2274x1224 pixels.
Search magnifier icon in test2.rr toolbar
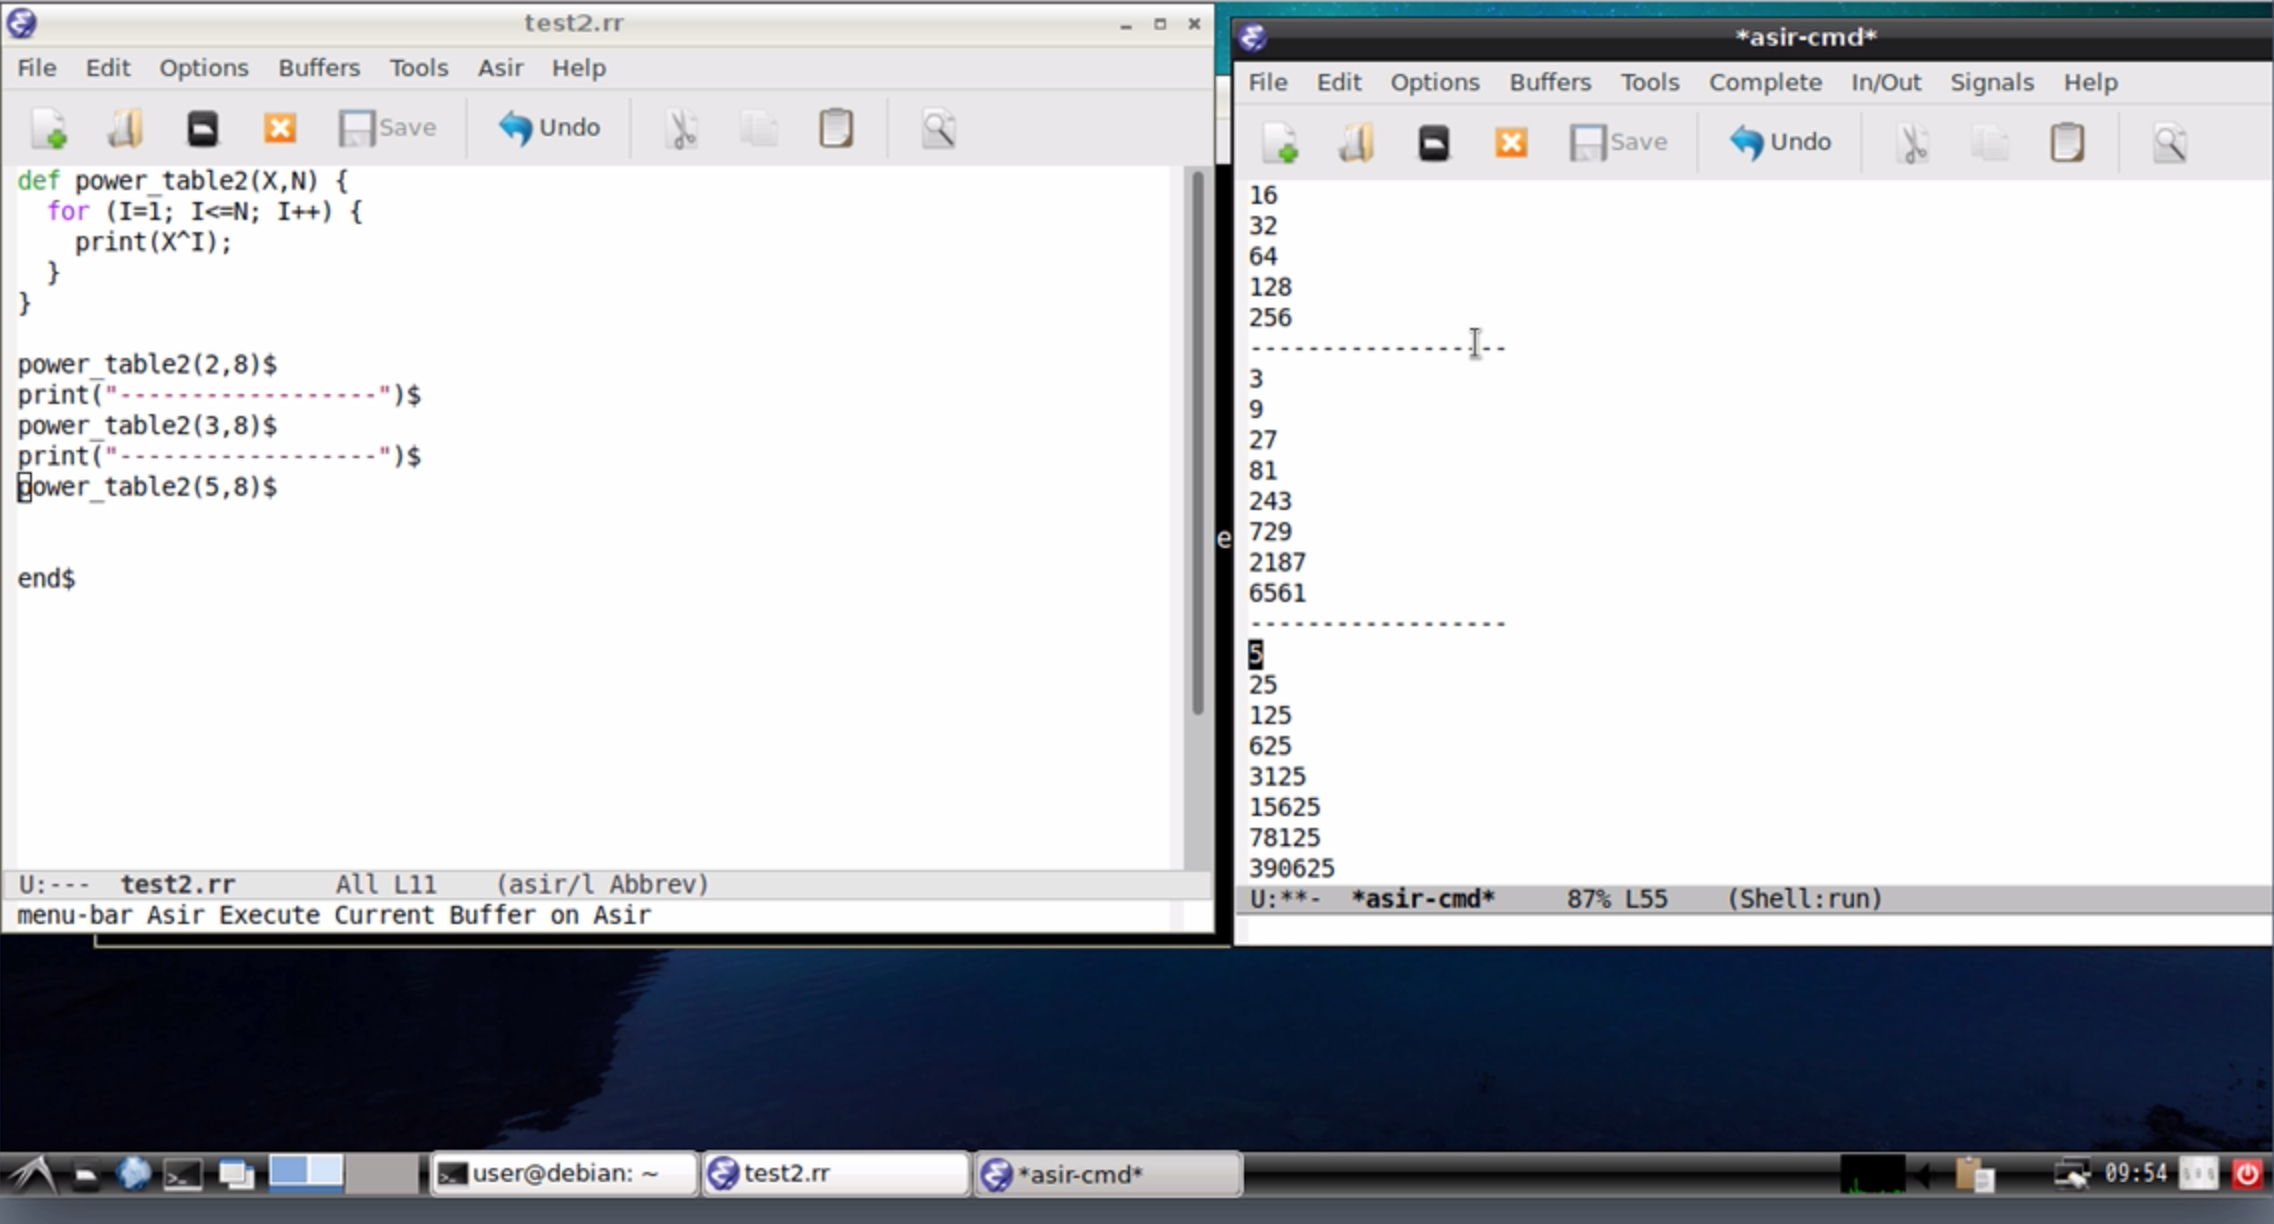coord(938,128)
